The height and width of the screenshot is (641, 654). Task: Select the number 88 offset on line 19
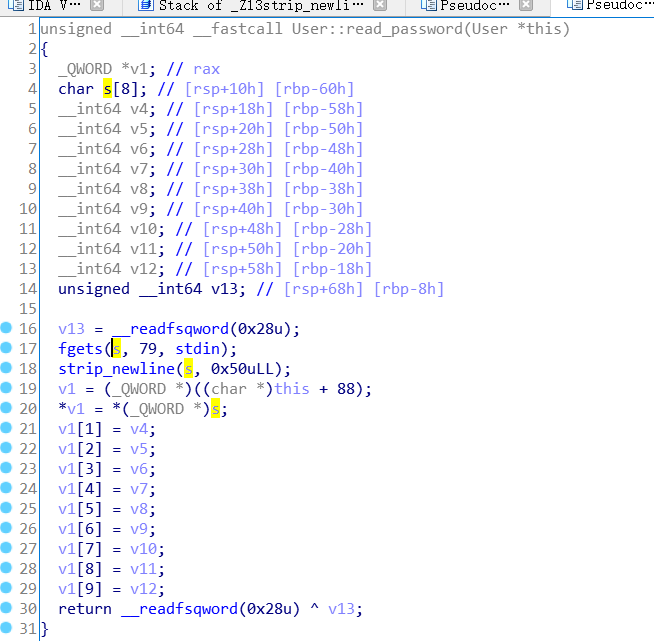pos(346,389)
